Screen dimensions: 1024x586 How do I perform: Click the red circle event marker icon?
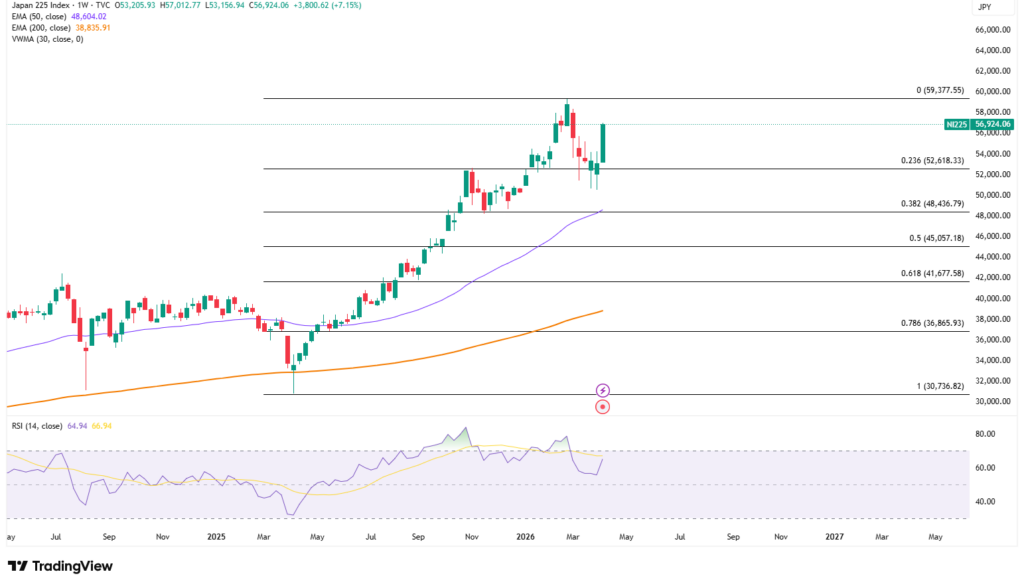click(603, 407)
